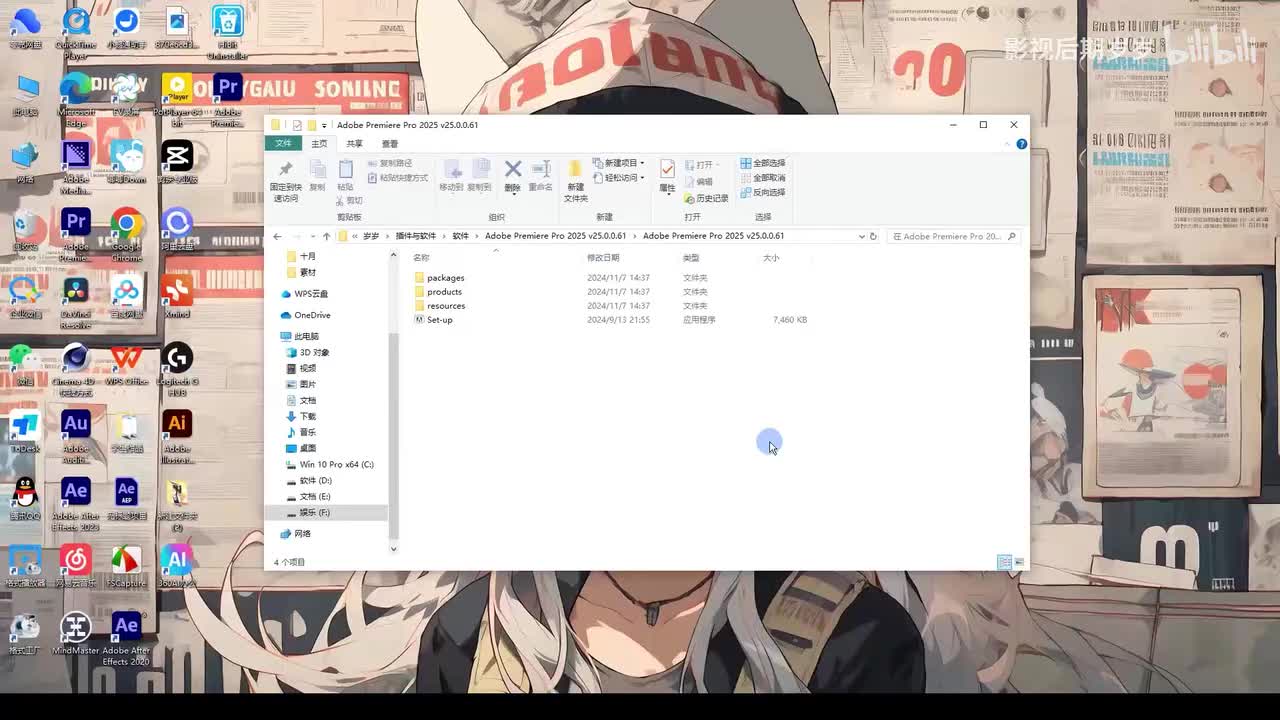Select the MindMaster desktop icon
Viewport: 1280px width, 720px height.
click(76, 635)
